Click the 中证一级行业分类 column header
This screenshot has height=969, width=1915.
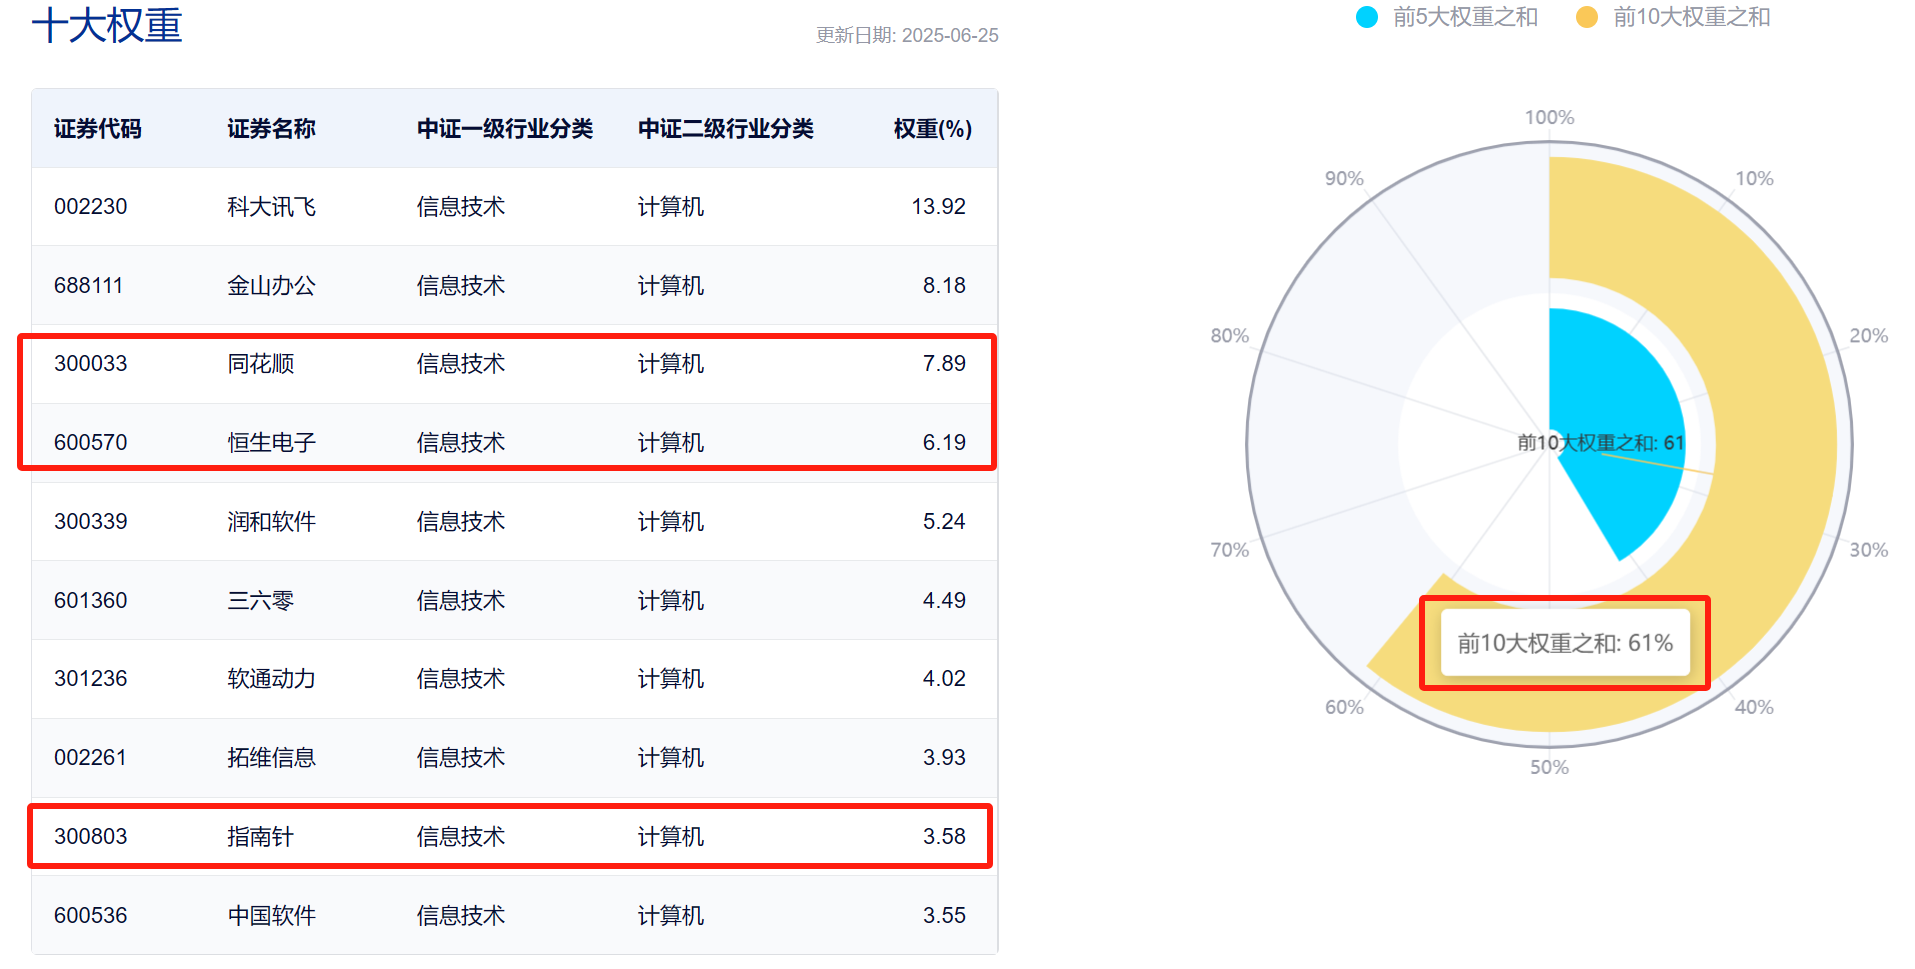[505, 129]
